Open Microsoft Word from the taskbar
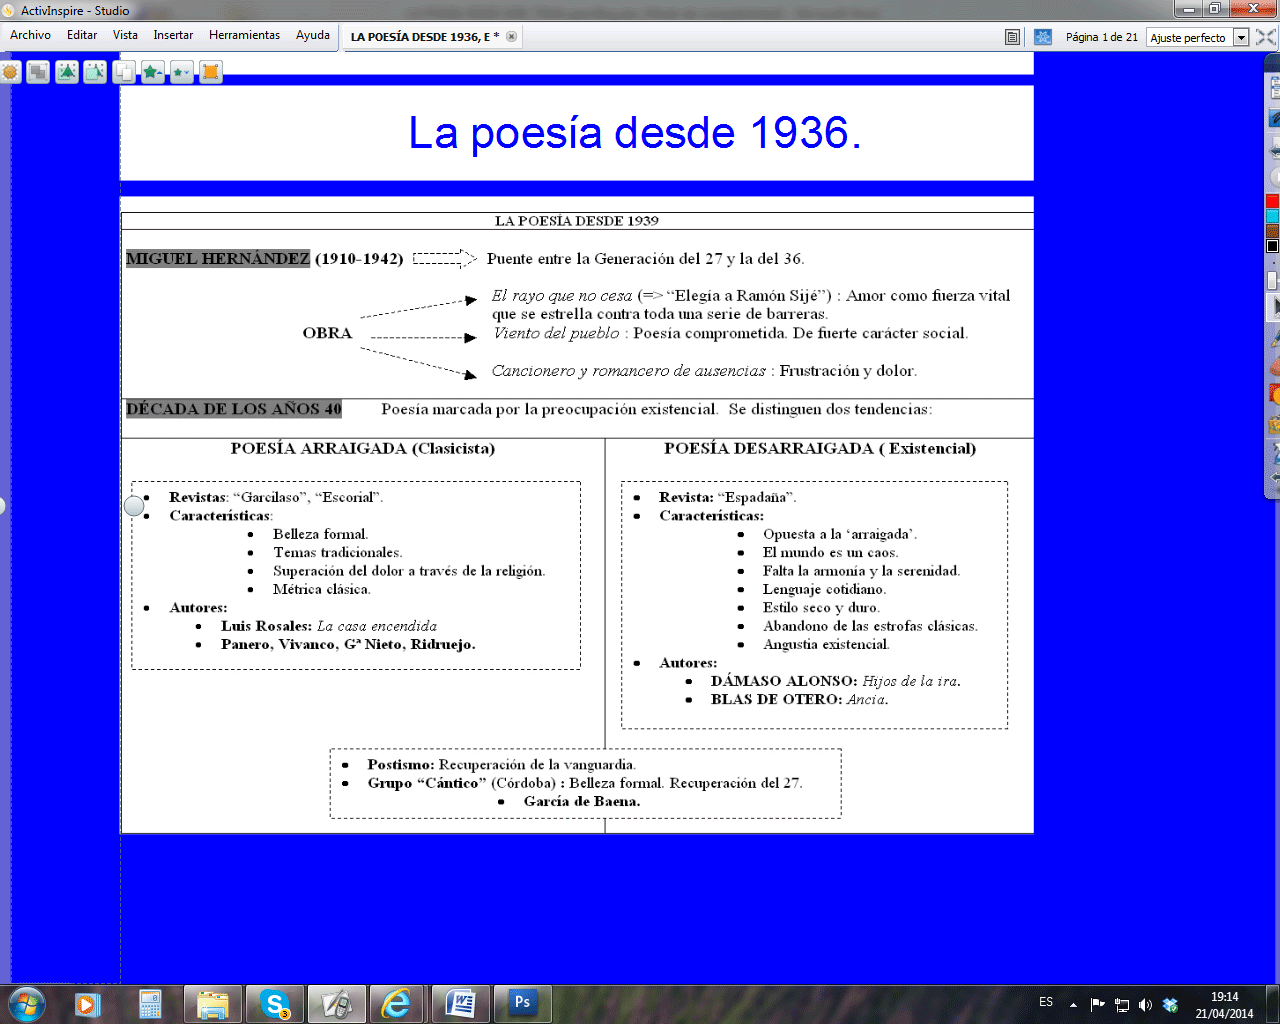1280x1024 pixels. [x=460, y=1004]
